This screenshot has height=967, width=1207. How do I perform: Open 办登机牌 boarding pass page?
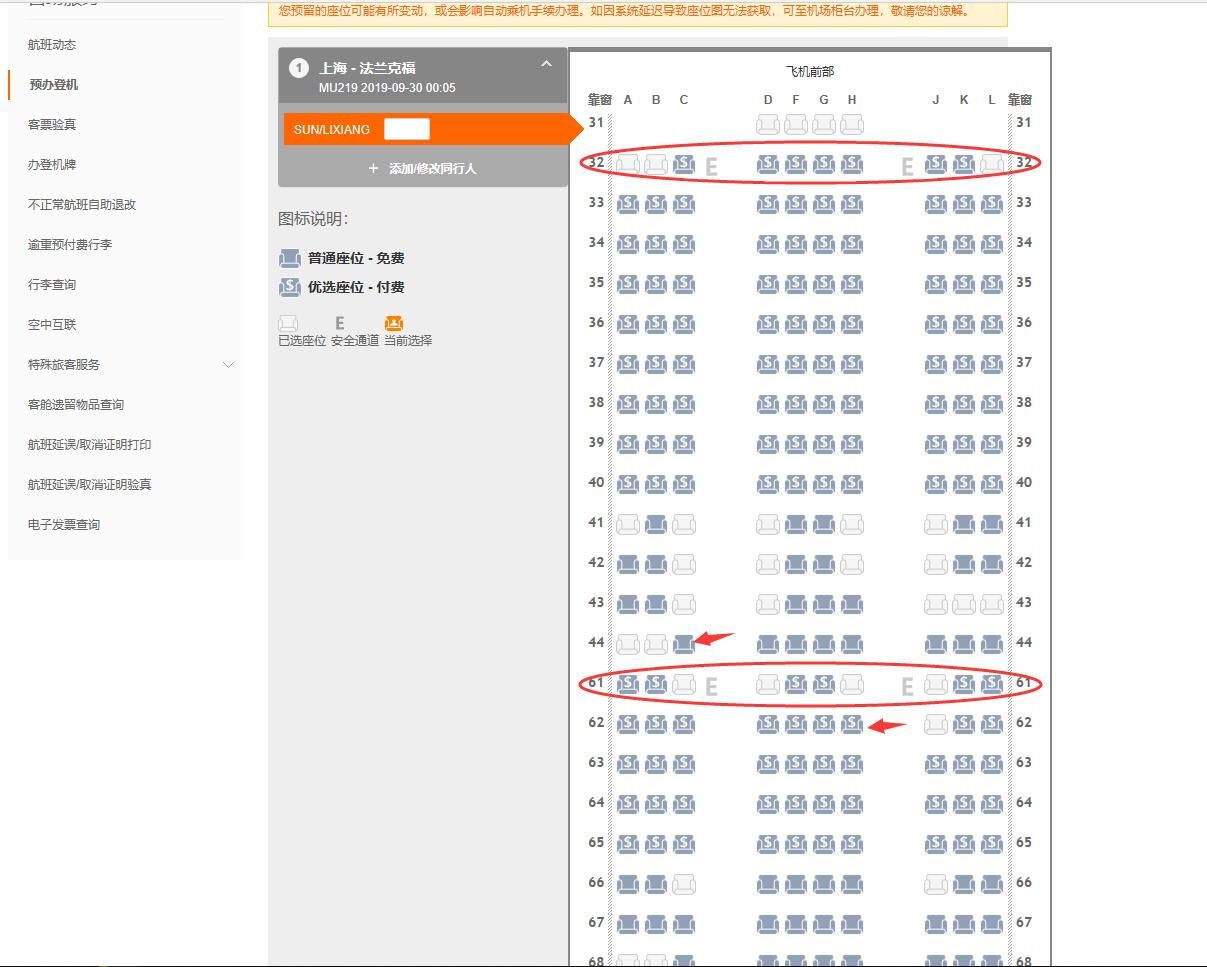tap(52, 165)
